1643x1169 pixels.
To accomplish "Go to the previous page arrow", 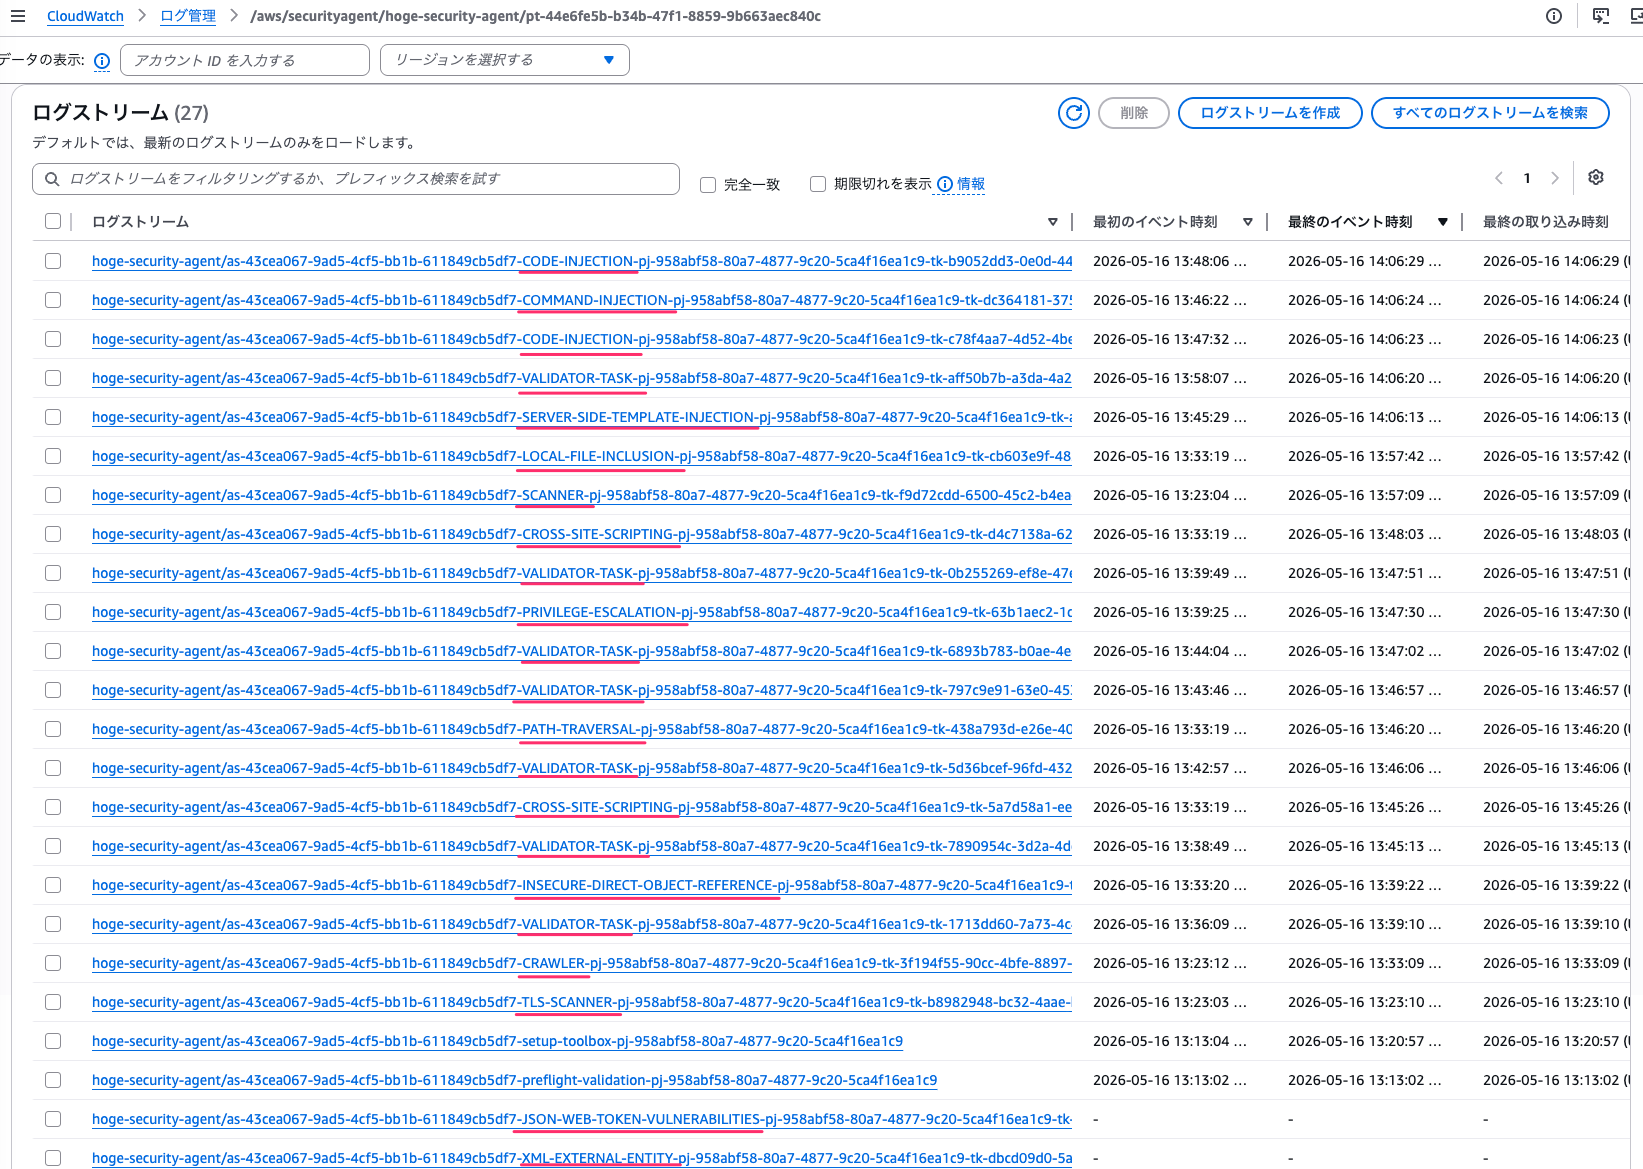I will [1499, 178].
